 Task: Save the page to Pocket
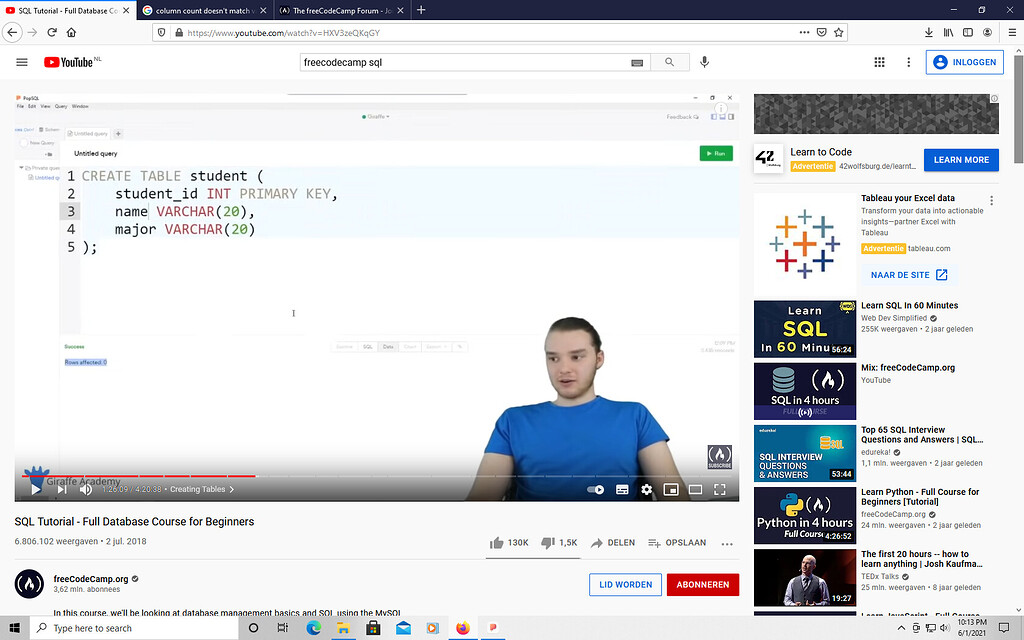(822, 33)
